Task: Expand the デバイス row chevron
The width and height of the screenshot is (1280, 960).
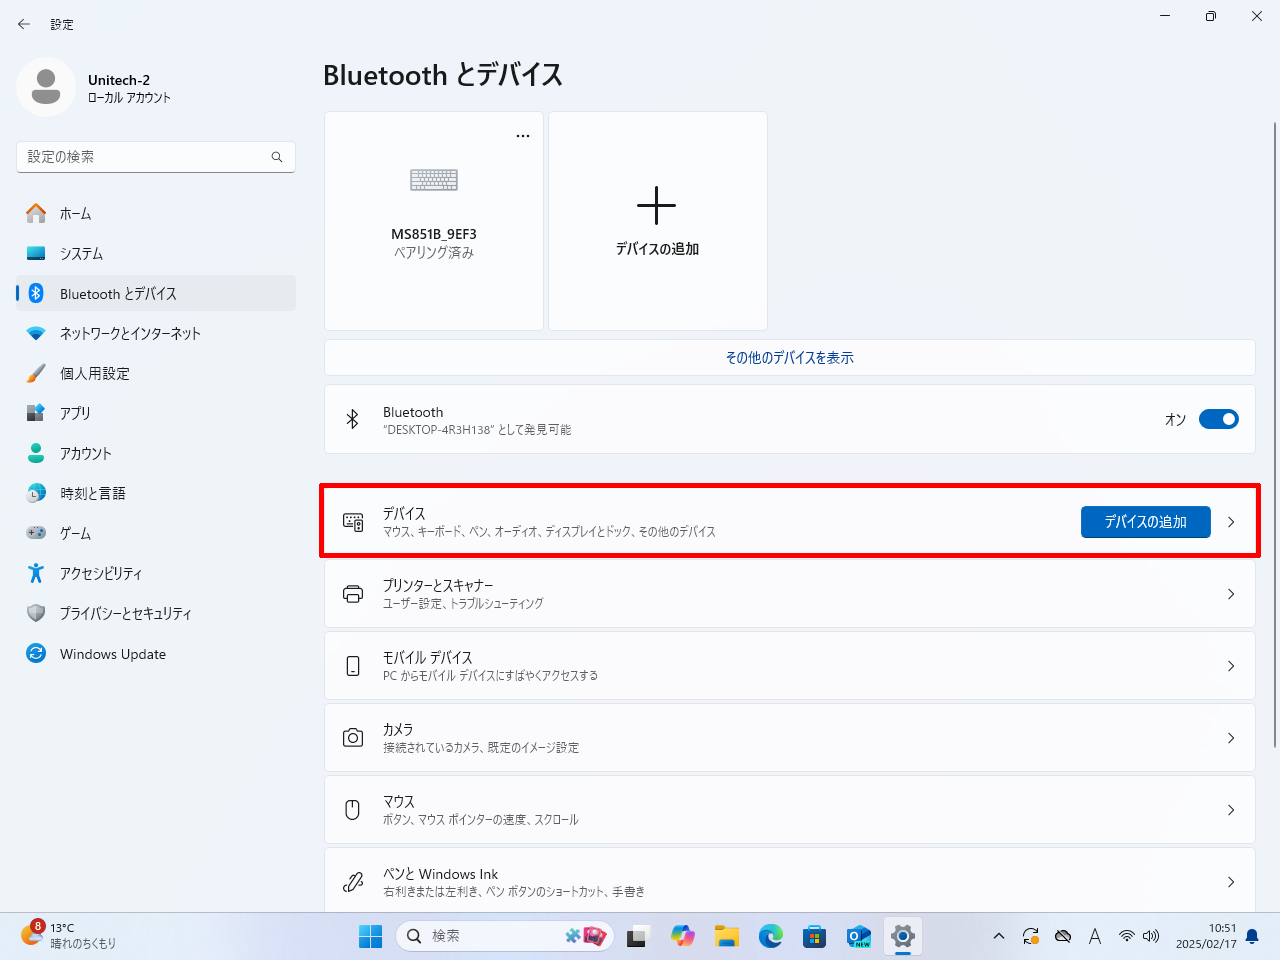Action: pos(1231,522)
